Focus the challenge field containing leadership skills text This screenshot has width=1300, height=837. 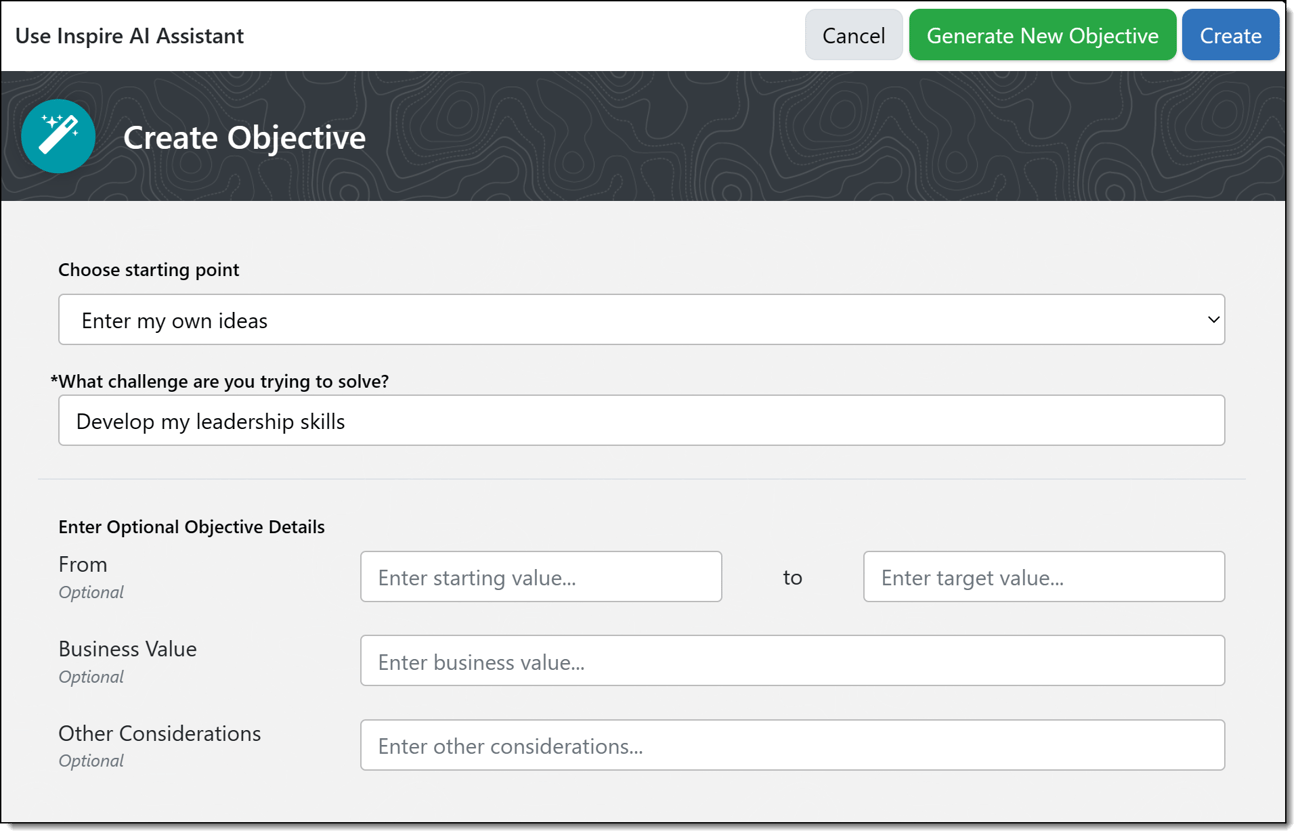coord(640,421)
